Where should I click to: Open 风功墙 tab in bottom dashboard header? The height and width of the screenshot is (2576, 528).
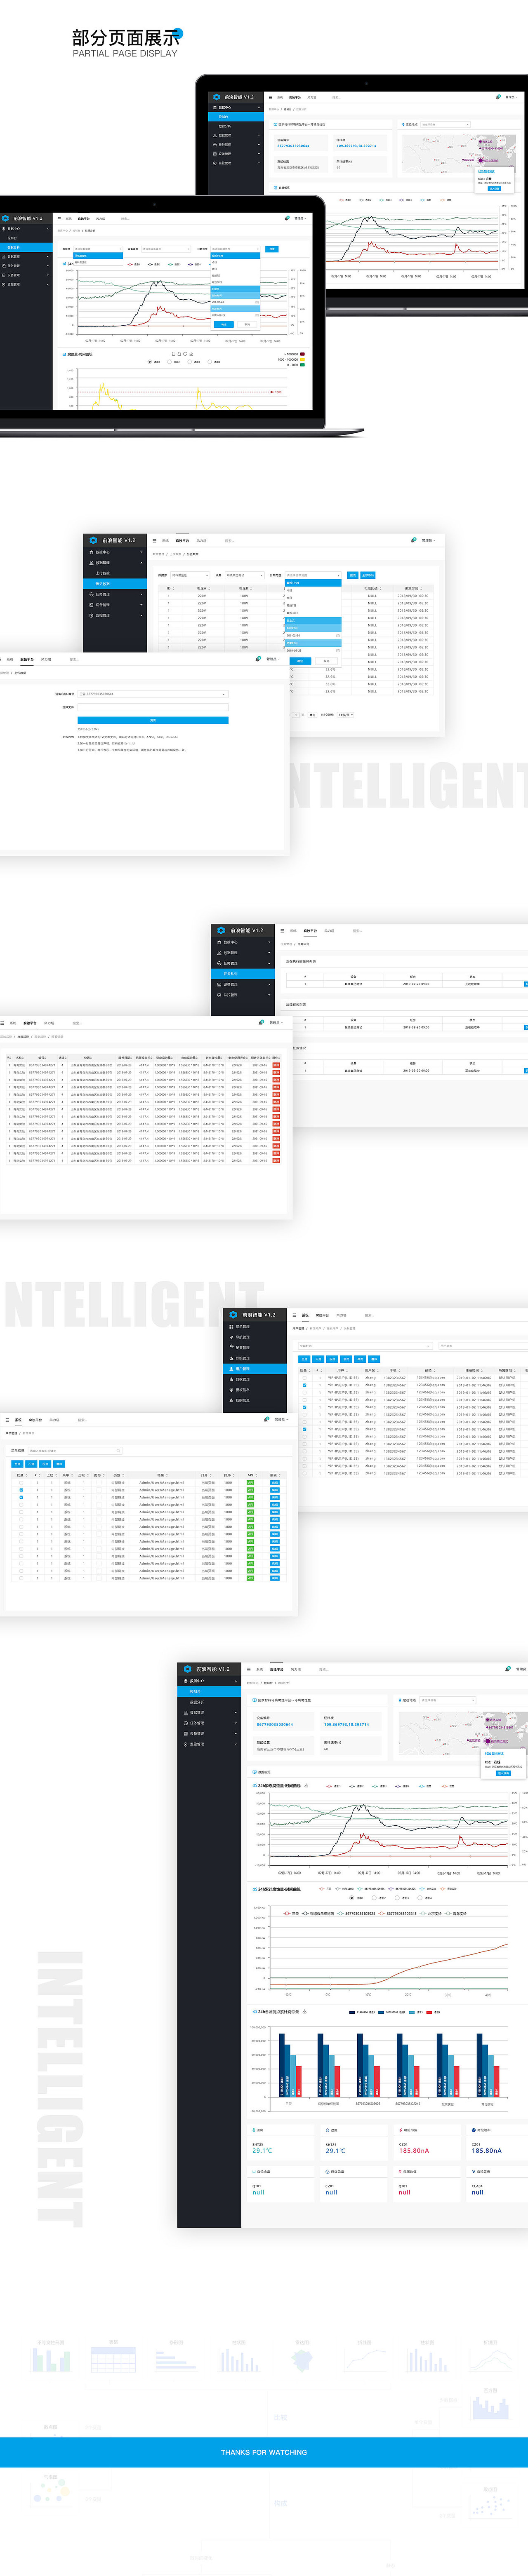(296, 1669)
